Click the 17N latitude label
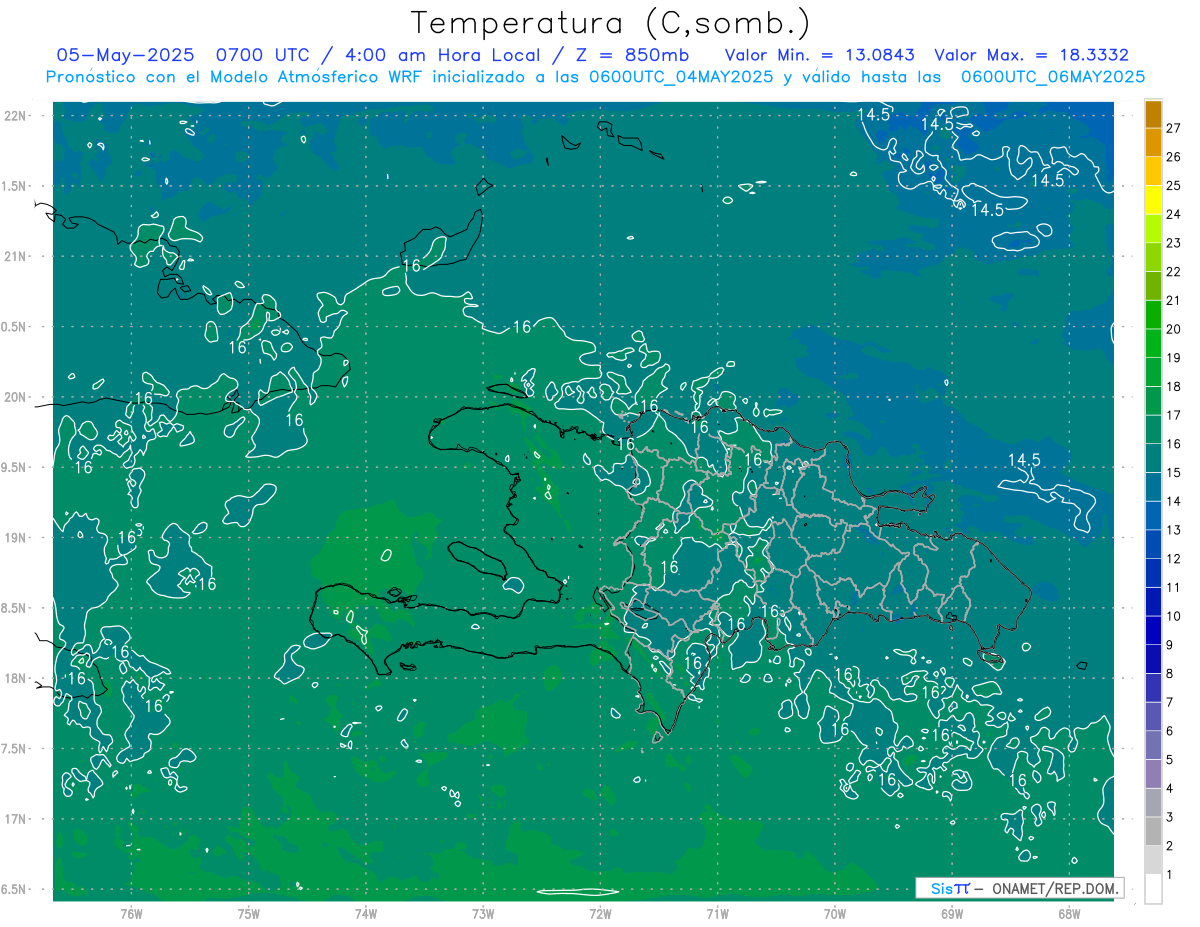The height and width of the screenshot is (927, 1200). 17,819
